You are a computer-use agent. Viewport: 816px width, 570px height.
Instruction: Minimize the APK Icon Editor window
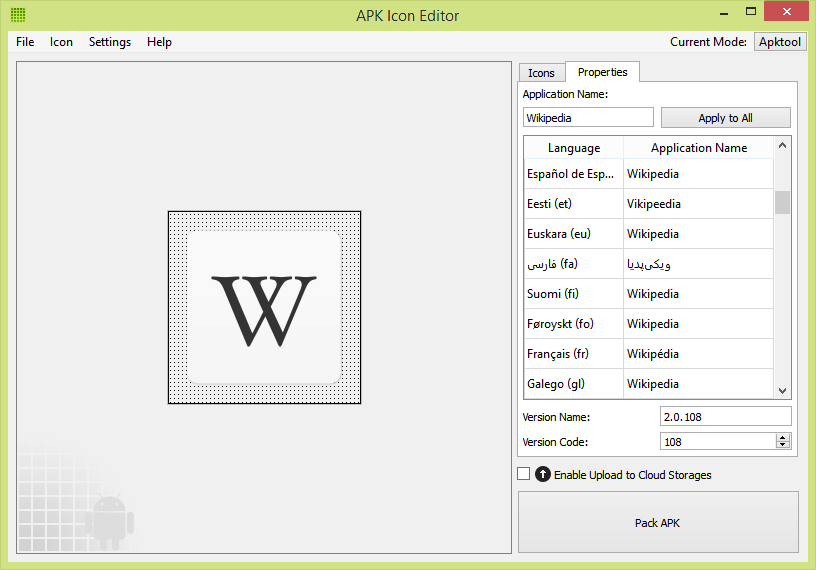pyautogui.click(x=724, y=12)
